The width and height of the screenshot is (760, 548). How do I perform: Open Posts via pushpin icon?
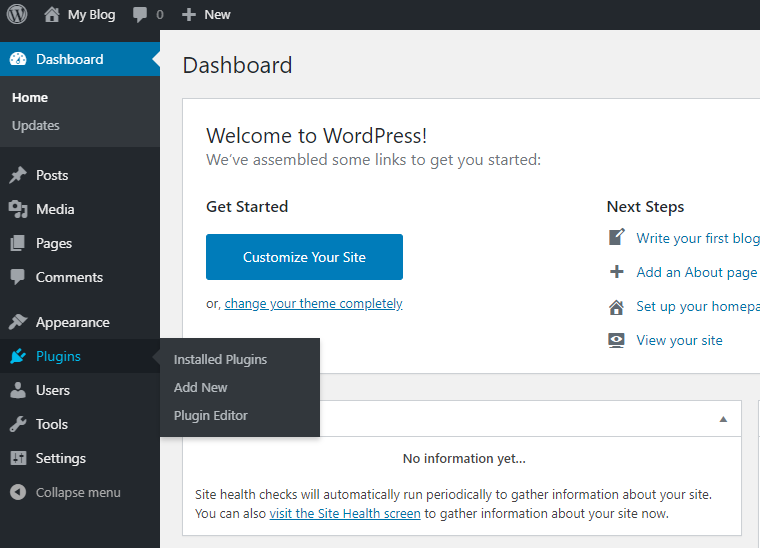[x=18, y=175]
